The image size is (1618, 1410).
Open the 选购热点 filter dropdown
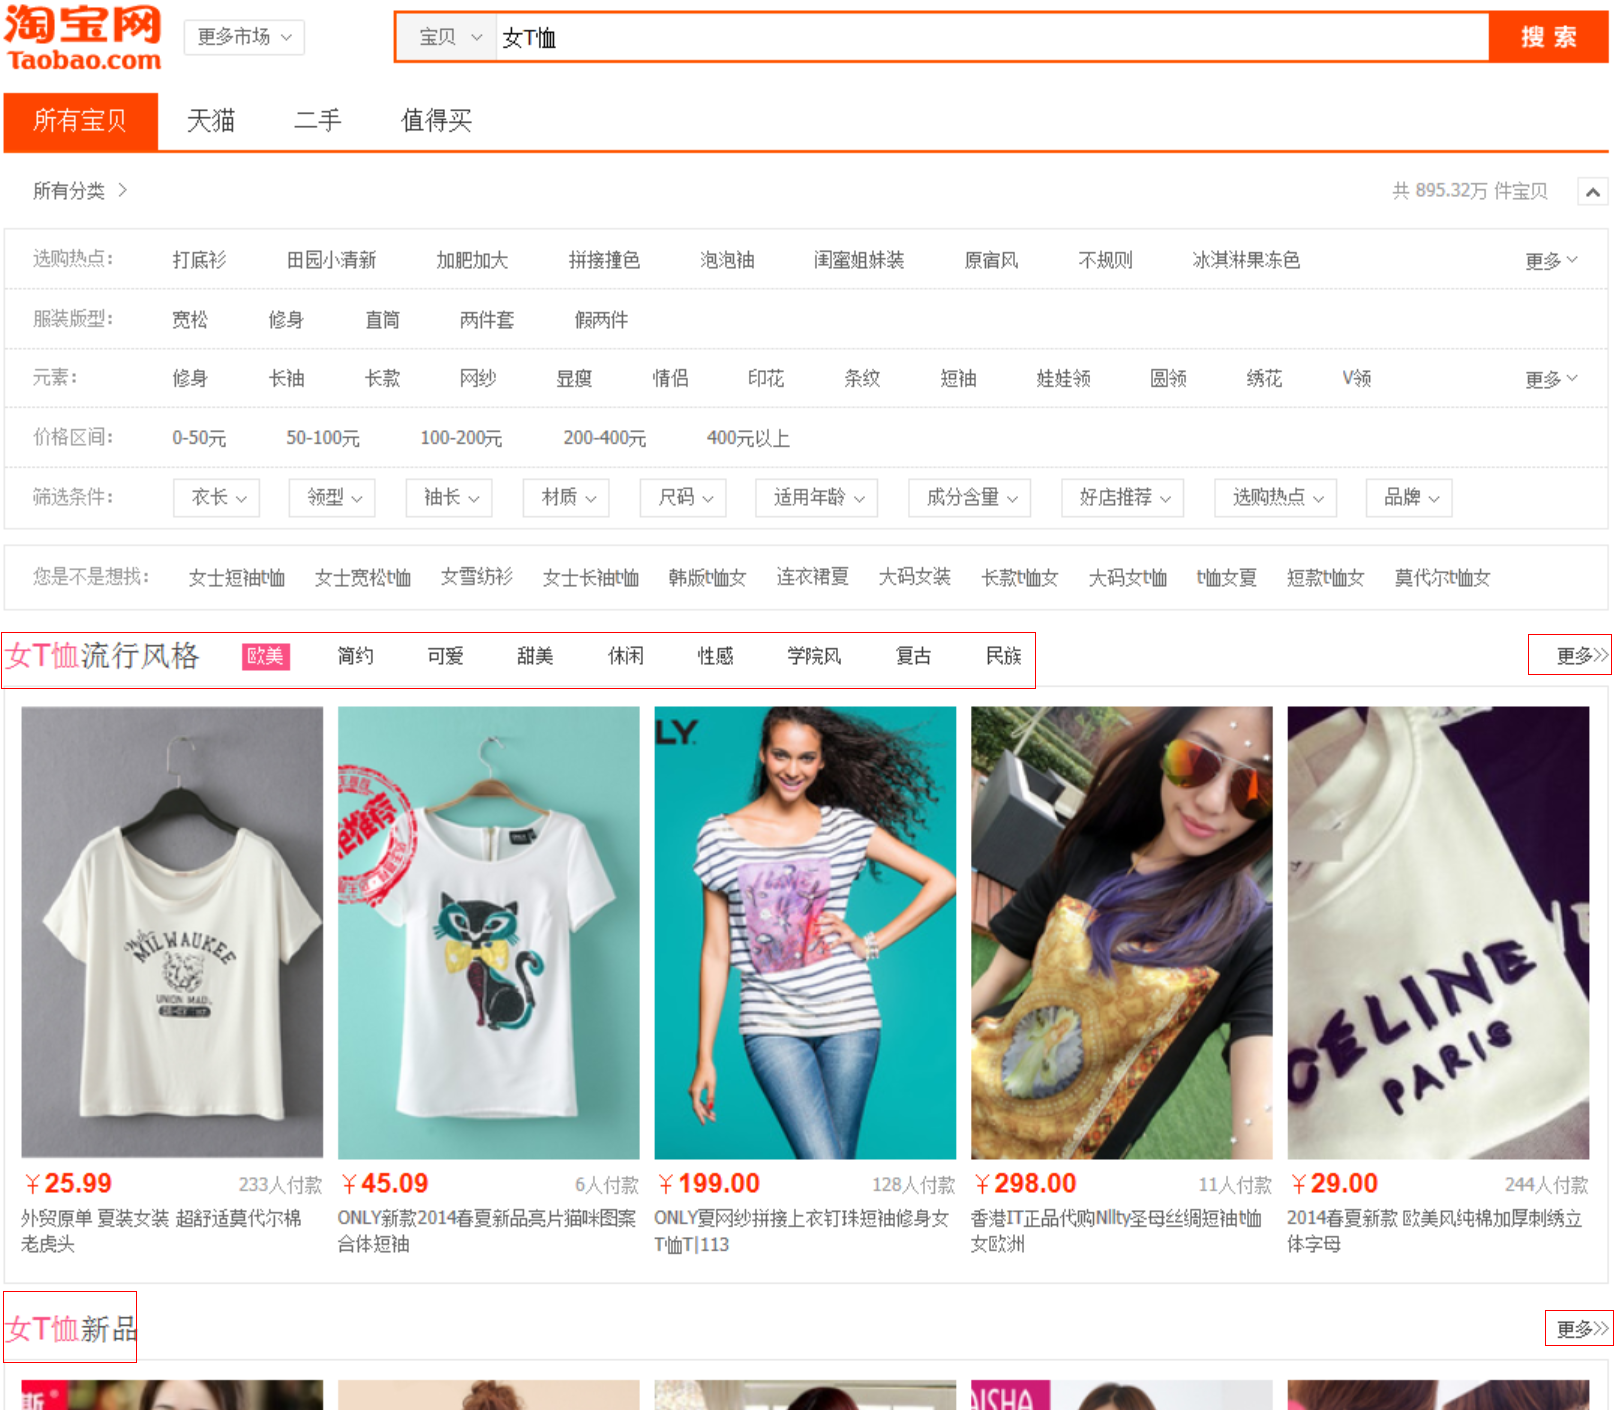click(1276, 497)
